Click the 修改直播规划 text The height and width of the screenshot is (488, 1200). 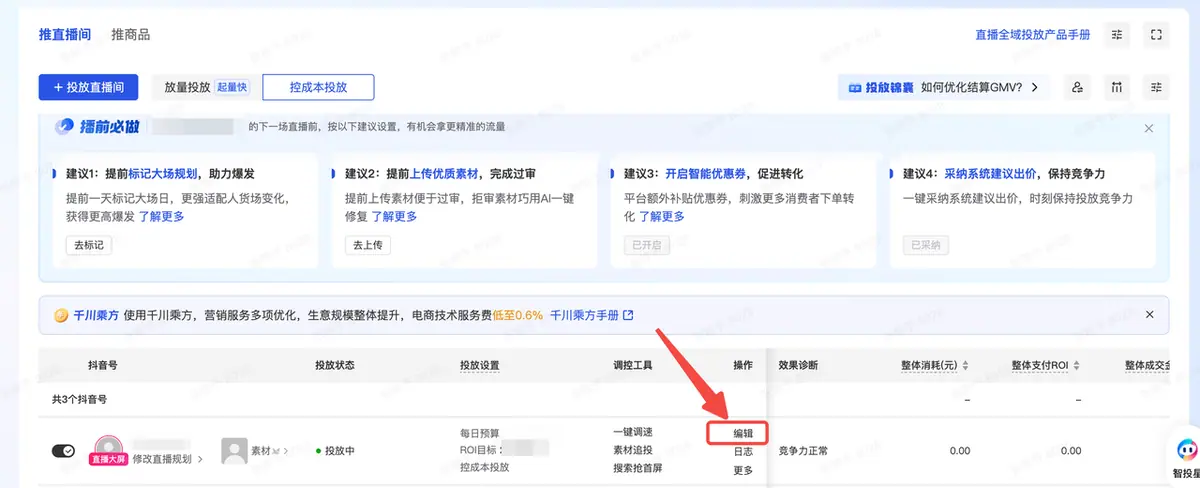(162, 460)
